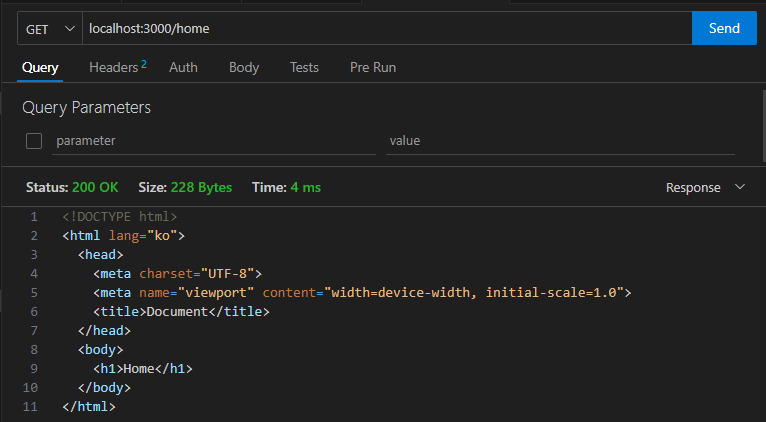Click the parameter name field

[x=214, y=141]
